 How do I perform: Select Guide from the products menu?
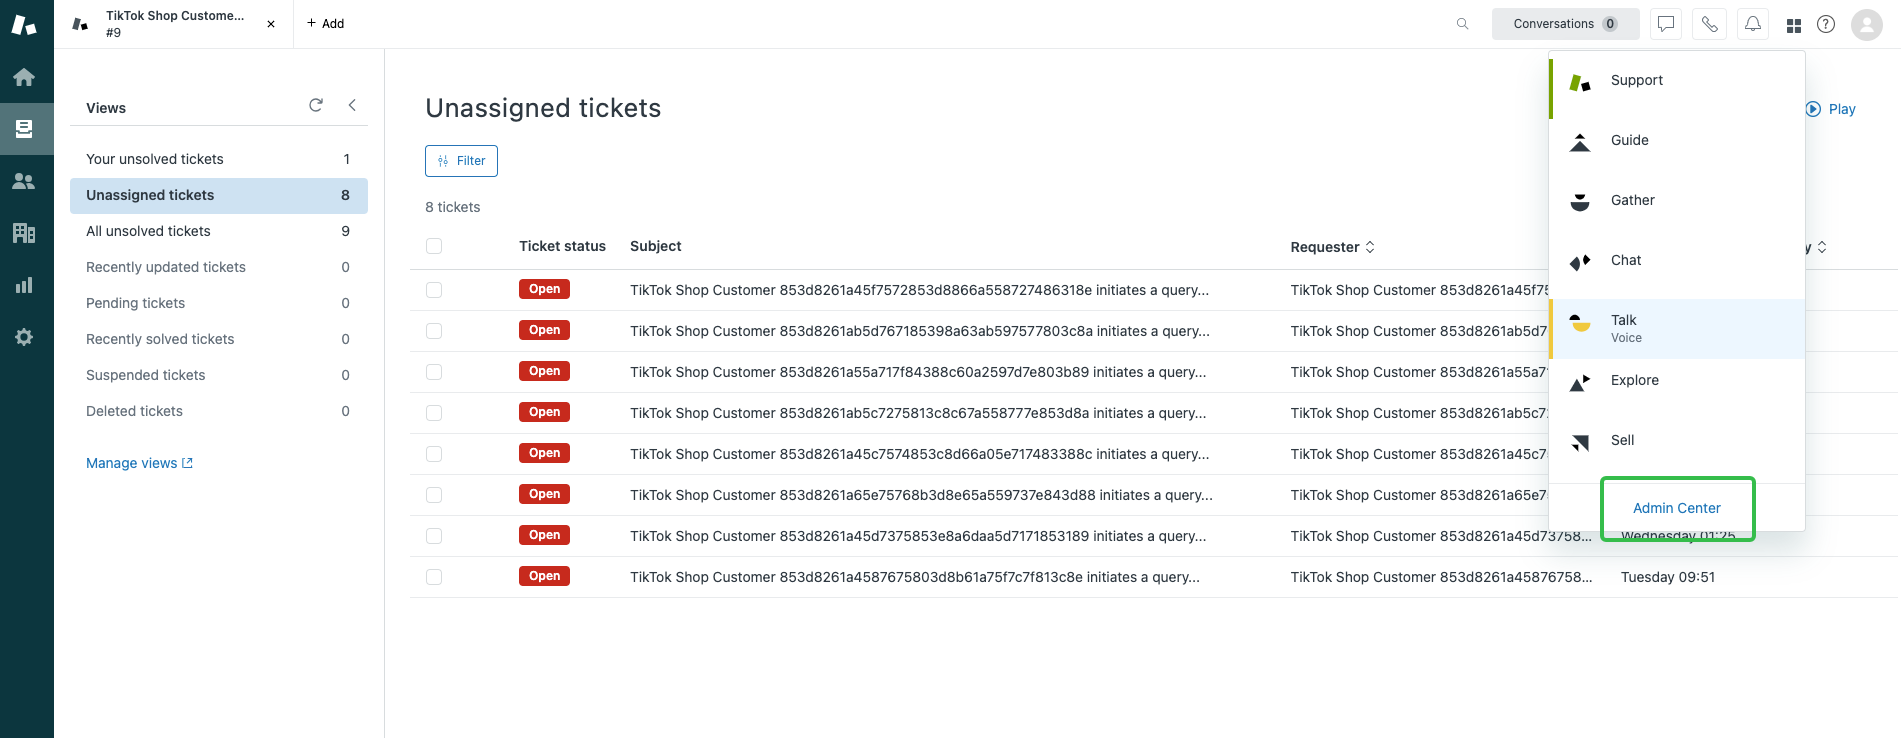(x=1630, y=141)
